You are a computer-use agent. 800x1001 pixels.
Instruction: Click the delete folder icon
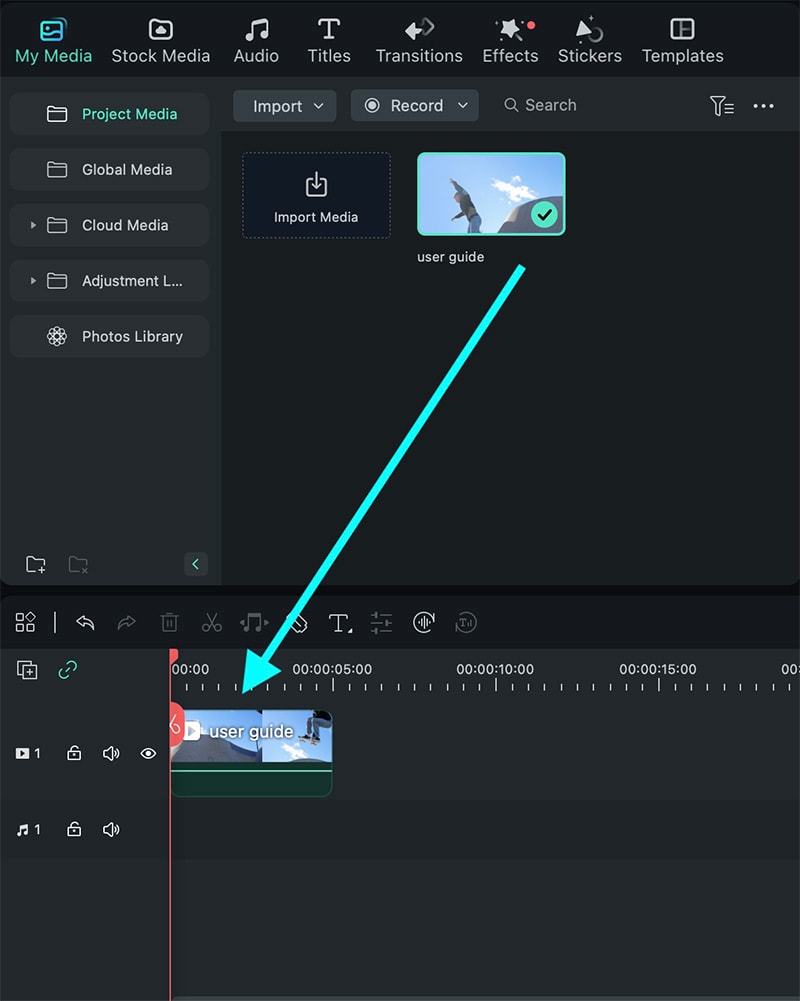[78, 564]
